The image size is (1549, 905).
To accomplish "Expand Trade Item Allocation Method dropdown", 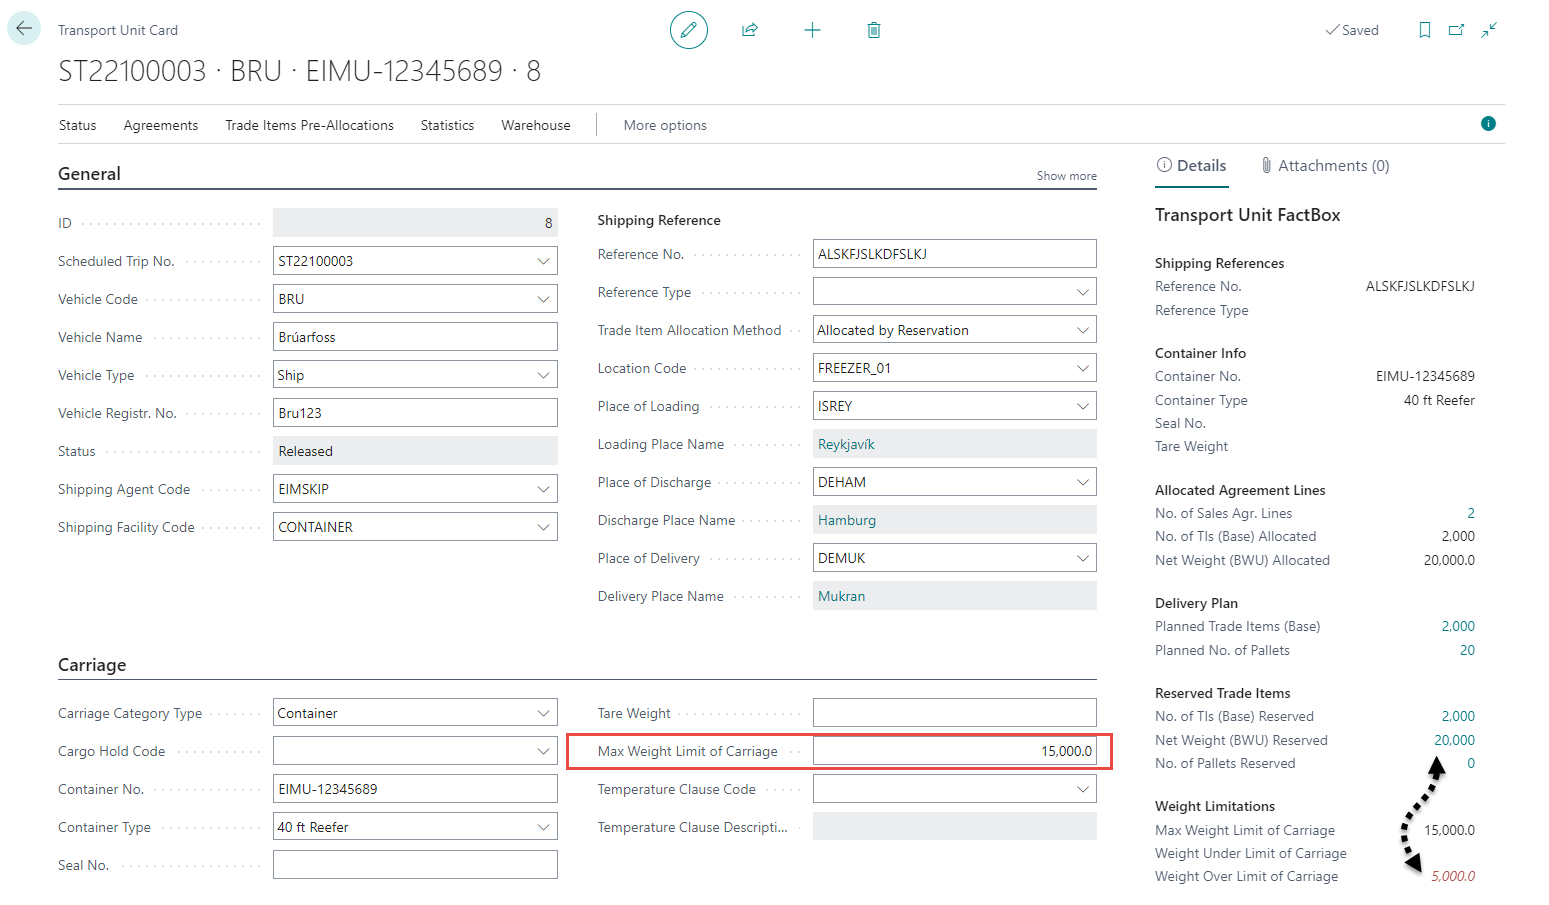I will (x=1082, y=330).
